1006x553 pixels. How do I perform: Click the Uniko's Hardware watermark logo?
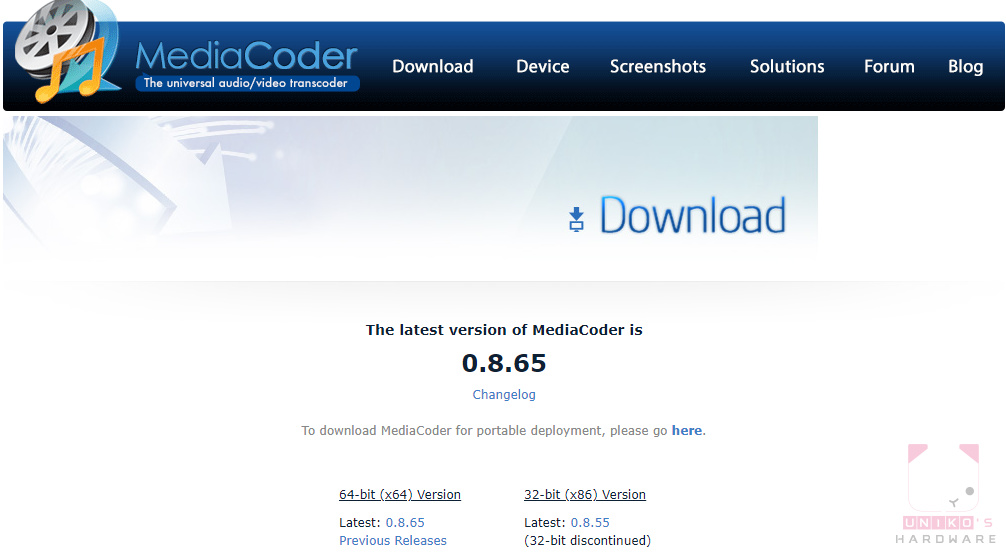944,495
